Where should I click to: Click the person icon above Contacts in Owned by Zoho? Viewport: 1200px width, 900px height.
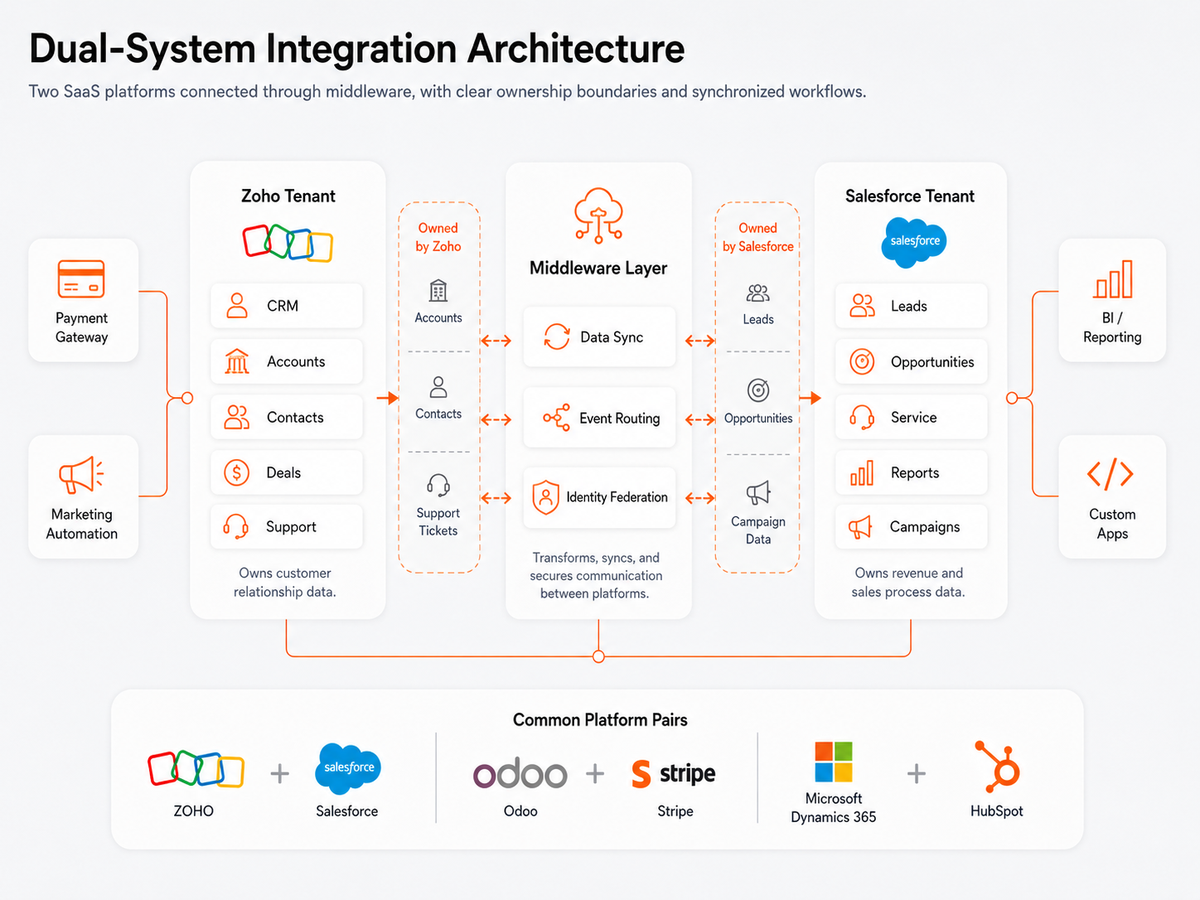tap(438, 387)
